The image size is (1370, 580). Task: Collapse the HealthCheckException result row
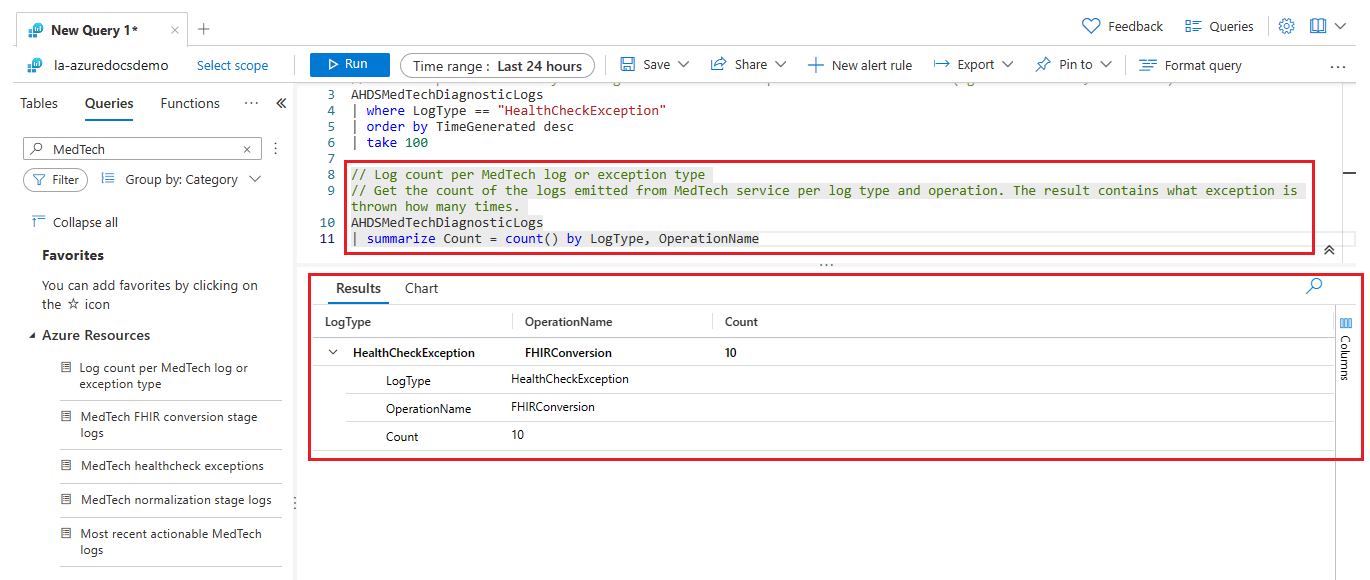coord(331,353)
